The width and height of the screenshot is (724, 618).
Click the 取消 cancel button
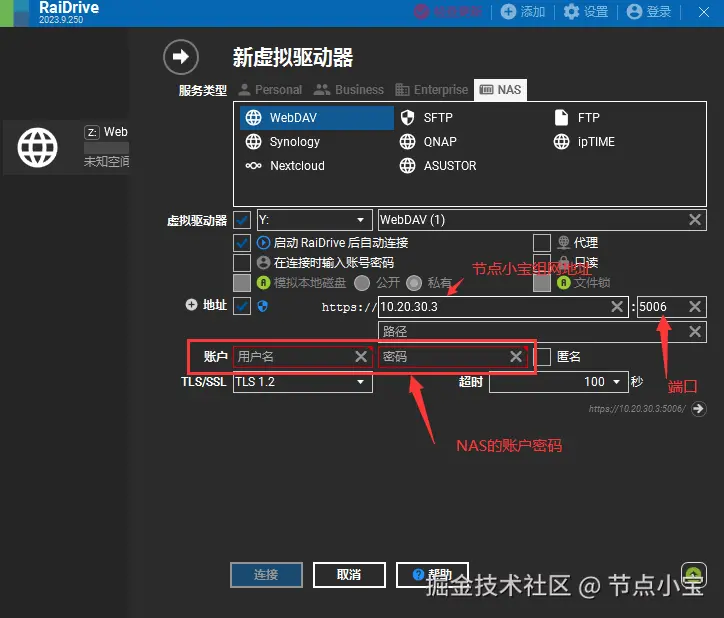tap(349, 575)
